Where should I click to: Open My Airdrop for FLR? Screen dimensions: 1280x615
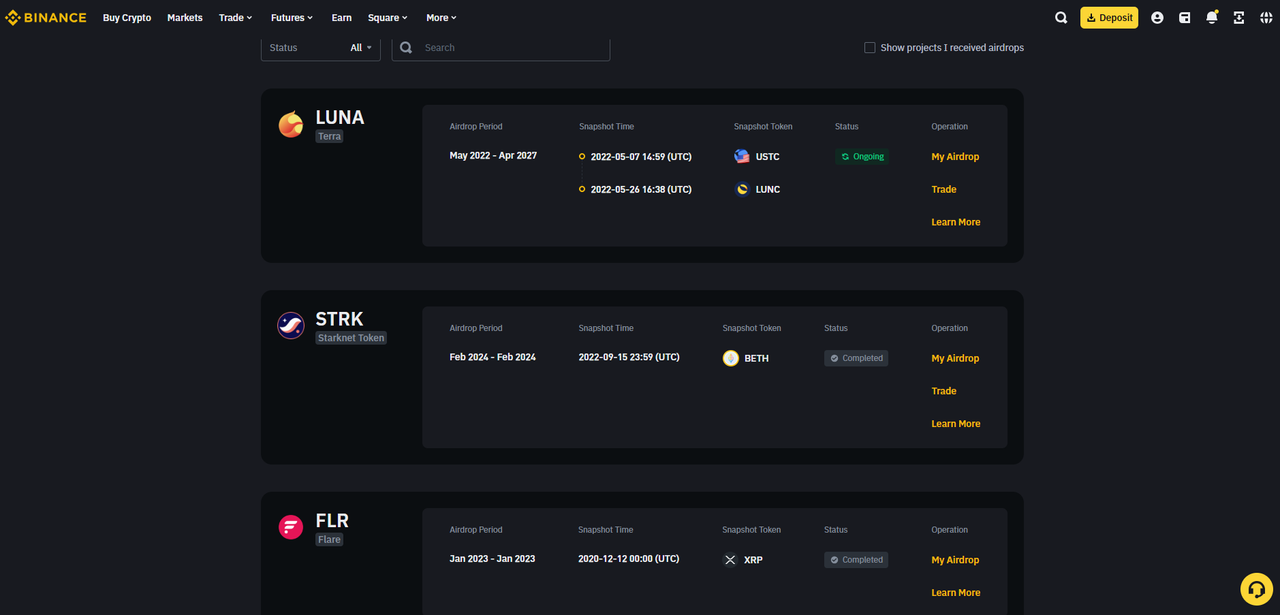point(955,560)
